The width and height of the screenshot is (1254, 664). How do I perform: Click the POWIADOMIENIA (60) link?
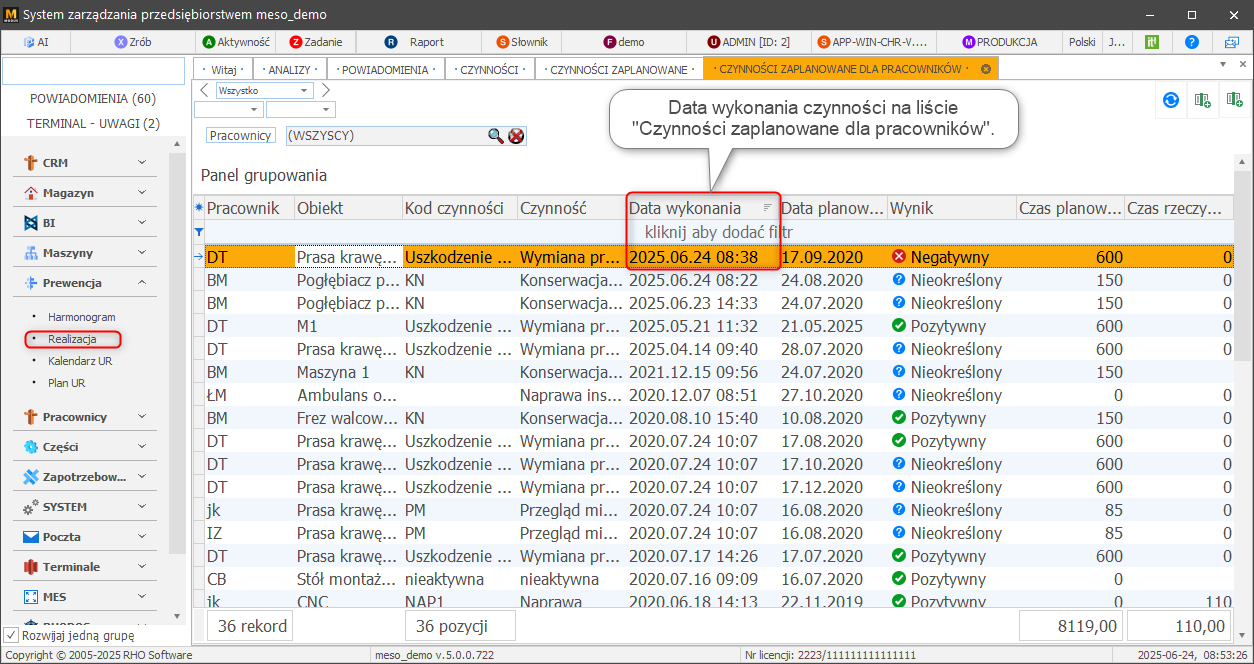pyautogui.click(x=93, y=99)
